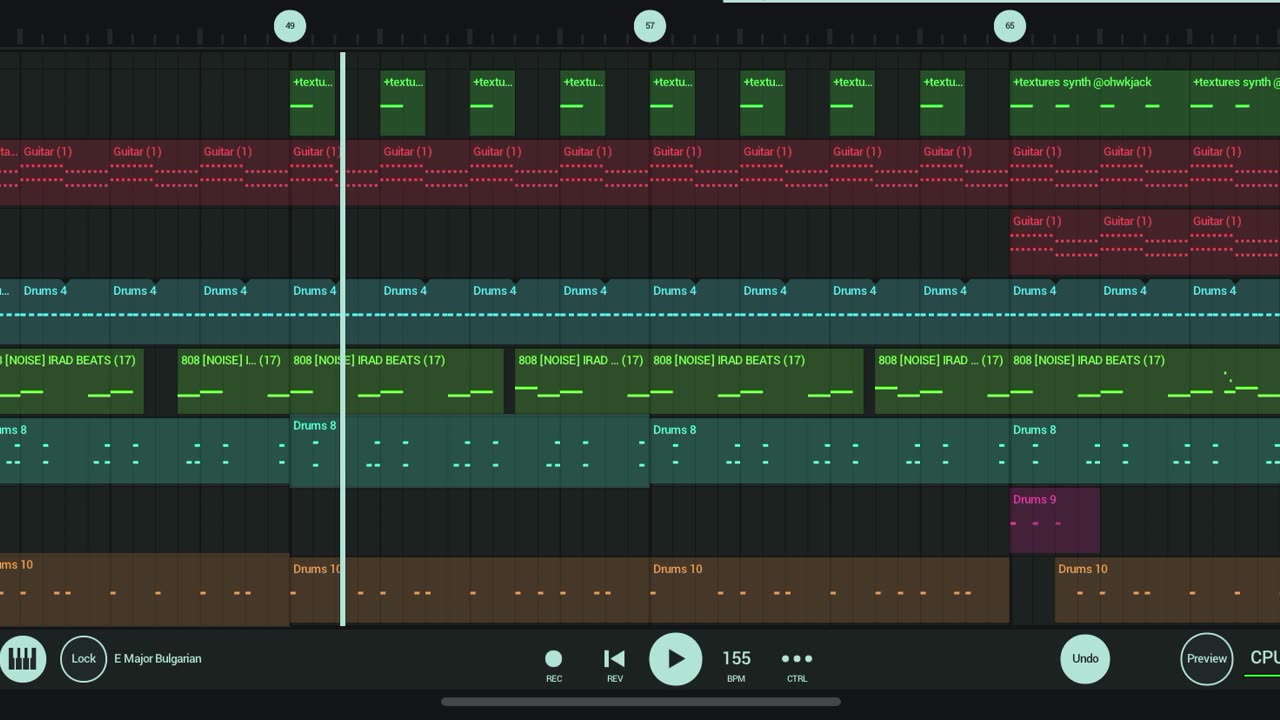Jump to bar 49 marker
The height and width of the screenshot is (720, 1280).
(290, 26)
